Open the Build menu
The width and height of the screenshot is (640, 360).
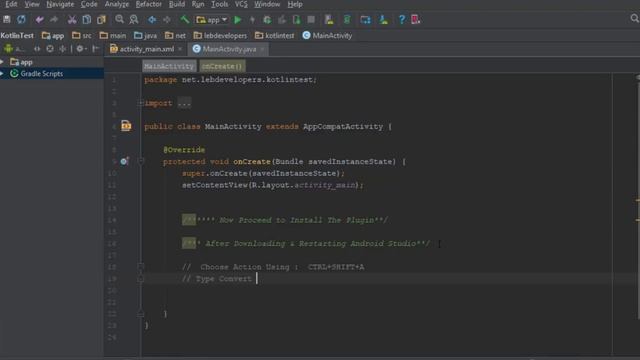[x=177, y=4]
